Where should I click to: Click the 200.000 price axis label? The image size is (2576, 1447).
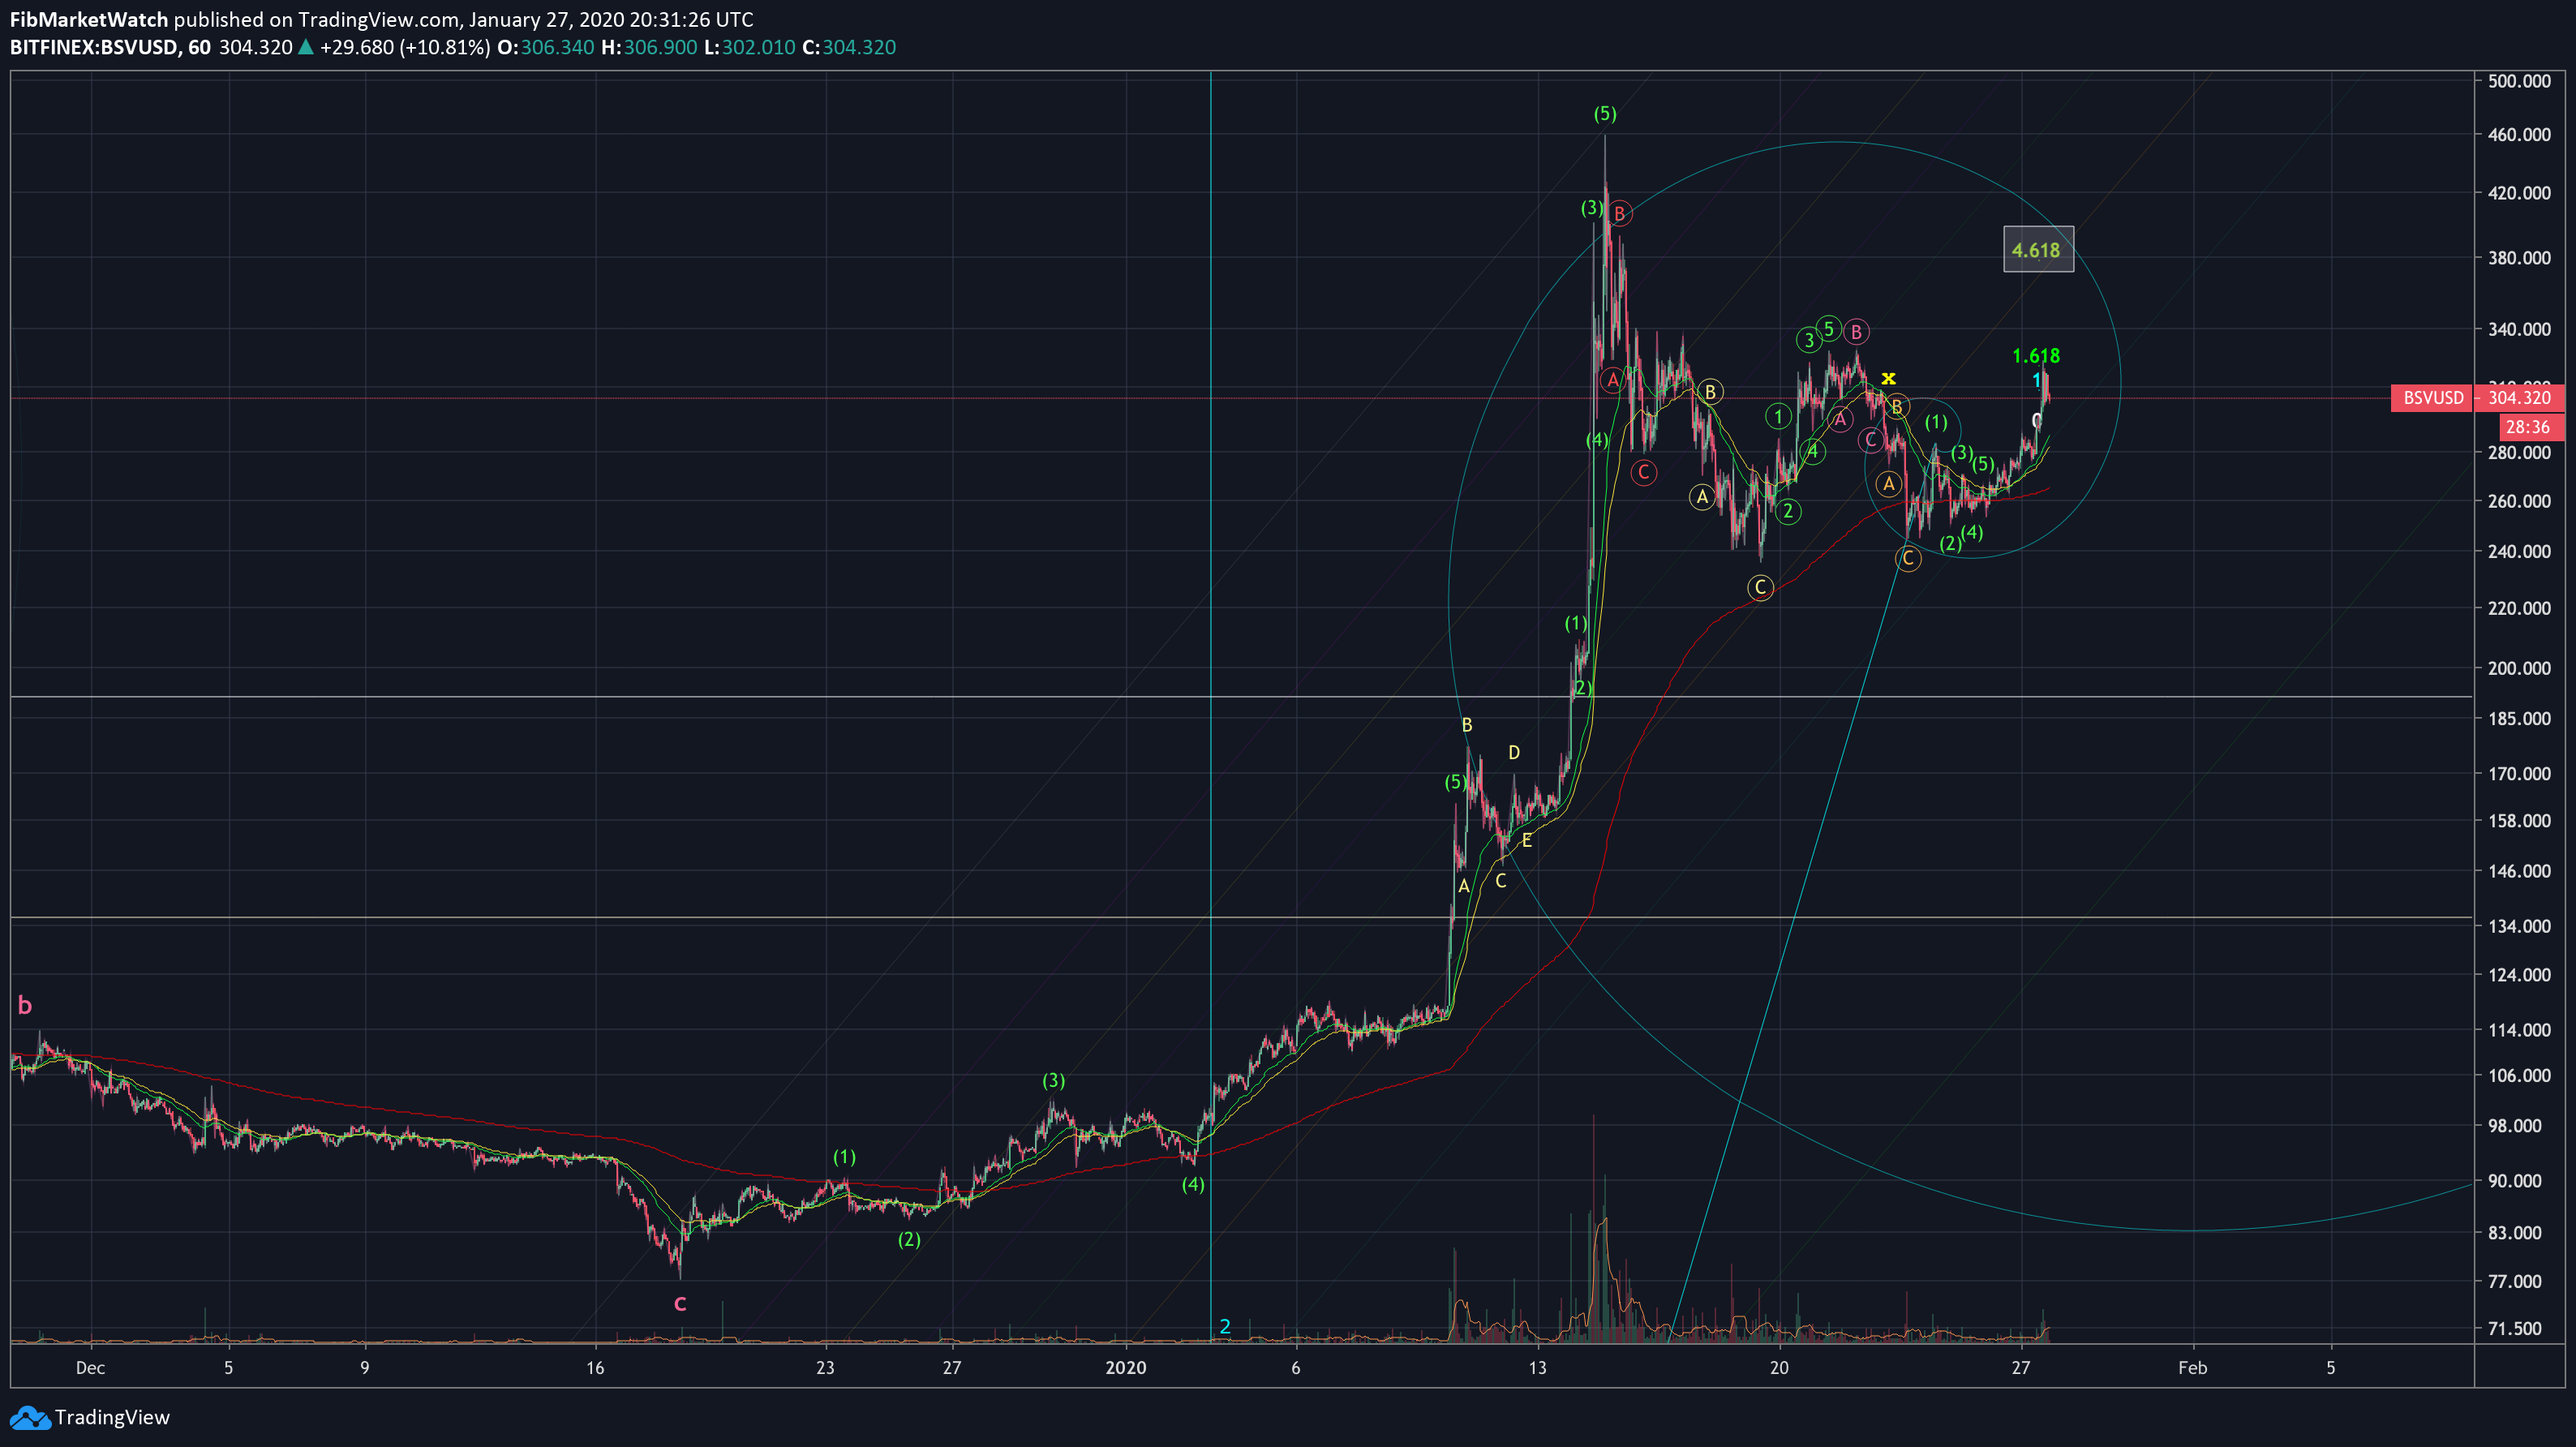pyautogui.click(x=2519, y=668)
